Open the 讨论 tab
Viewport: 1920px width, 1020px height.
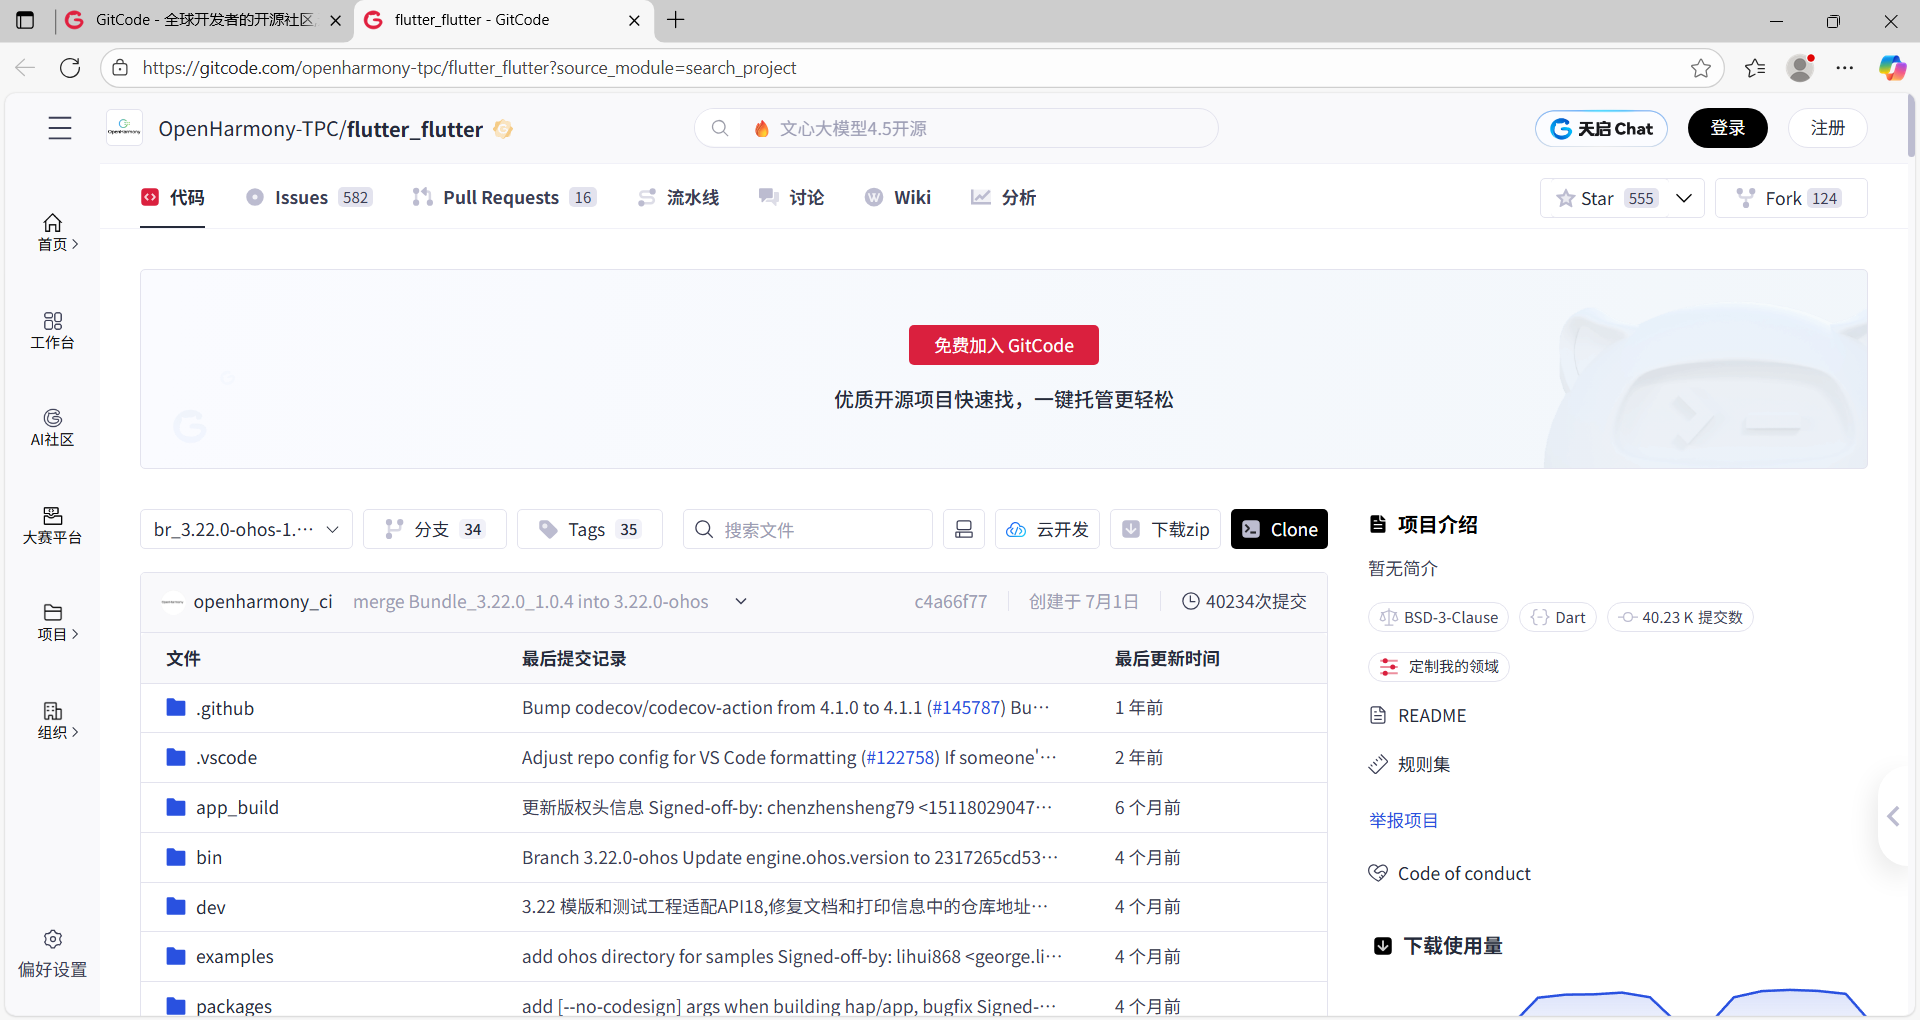(792, 197)
